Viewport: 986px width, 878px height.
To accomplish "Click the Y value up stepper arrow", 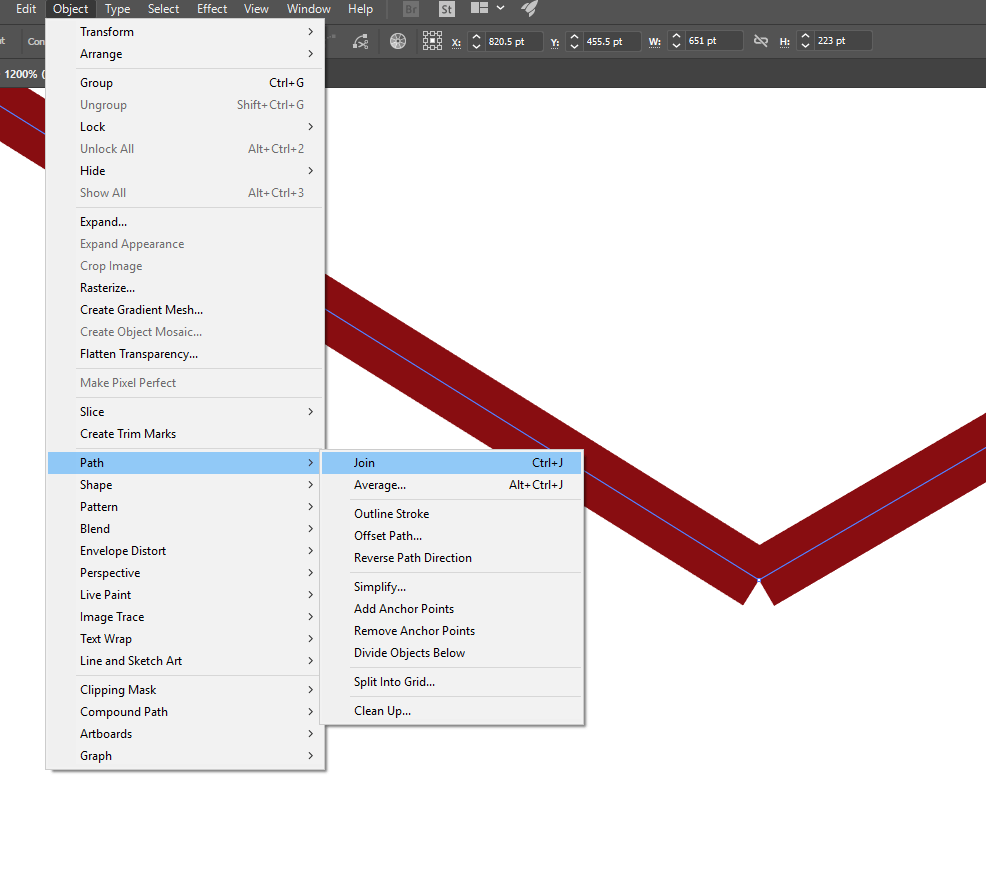I will [573, 37].
